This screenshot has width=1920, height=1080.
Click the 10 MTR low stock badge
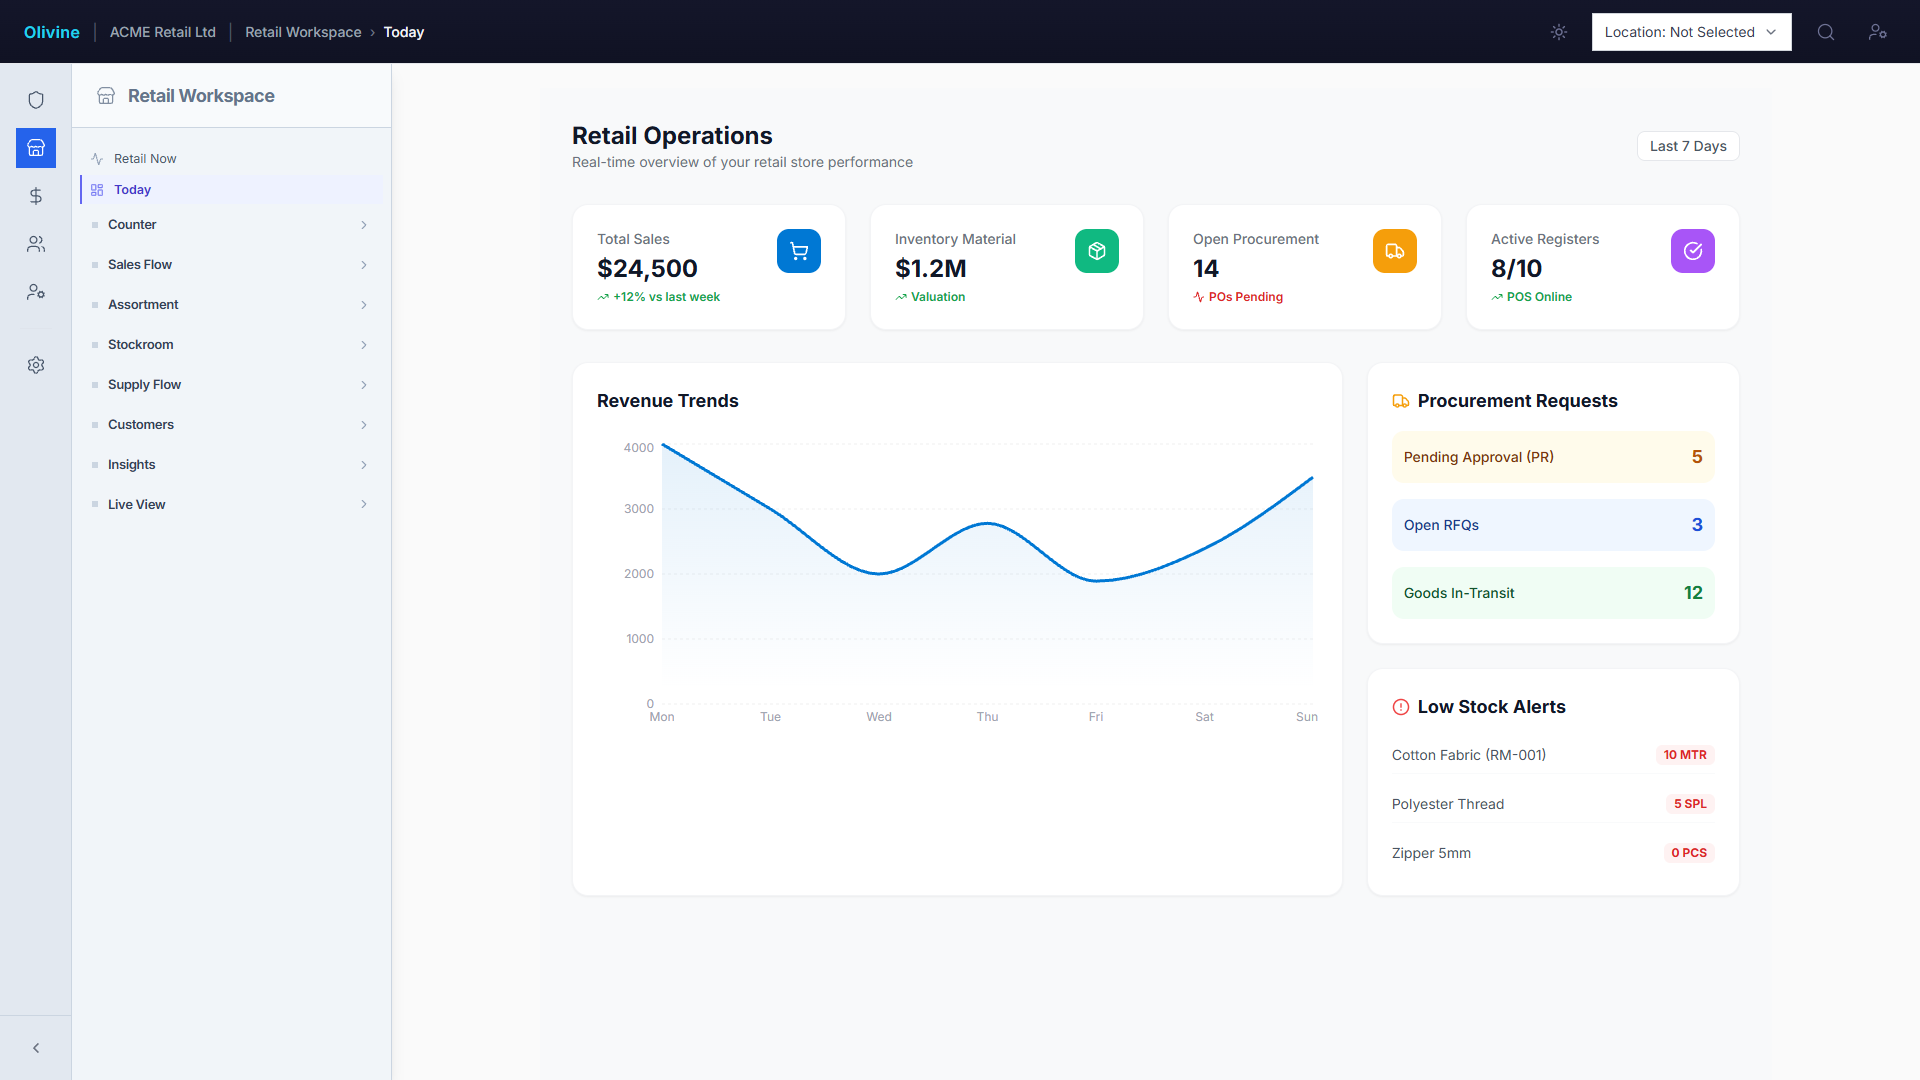point(1685,755)
